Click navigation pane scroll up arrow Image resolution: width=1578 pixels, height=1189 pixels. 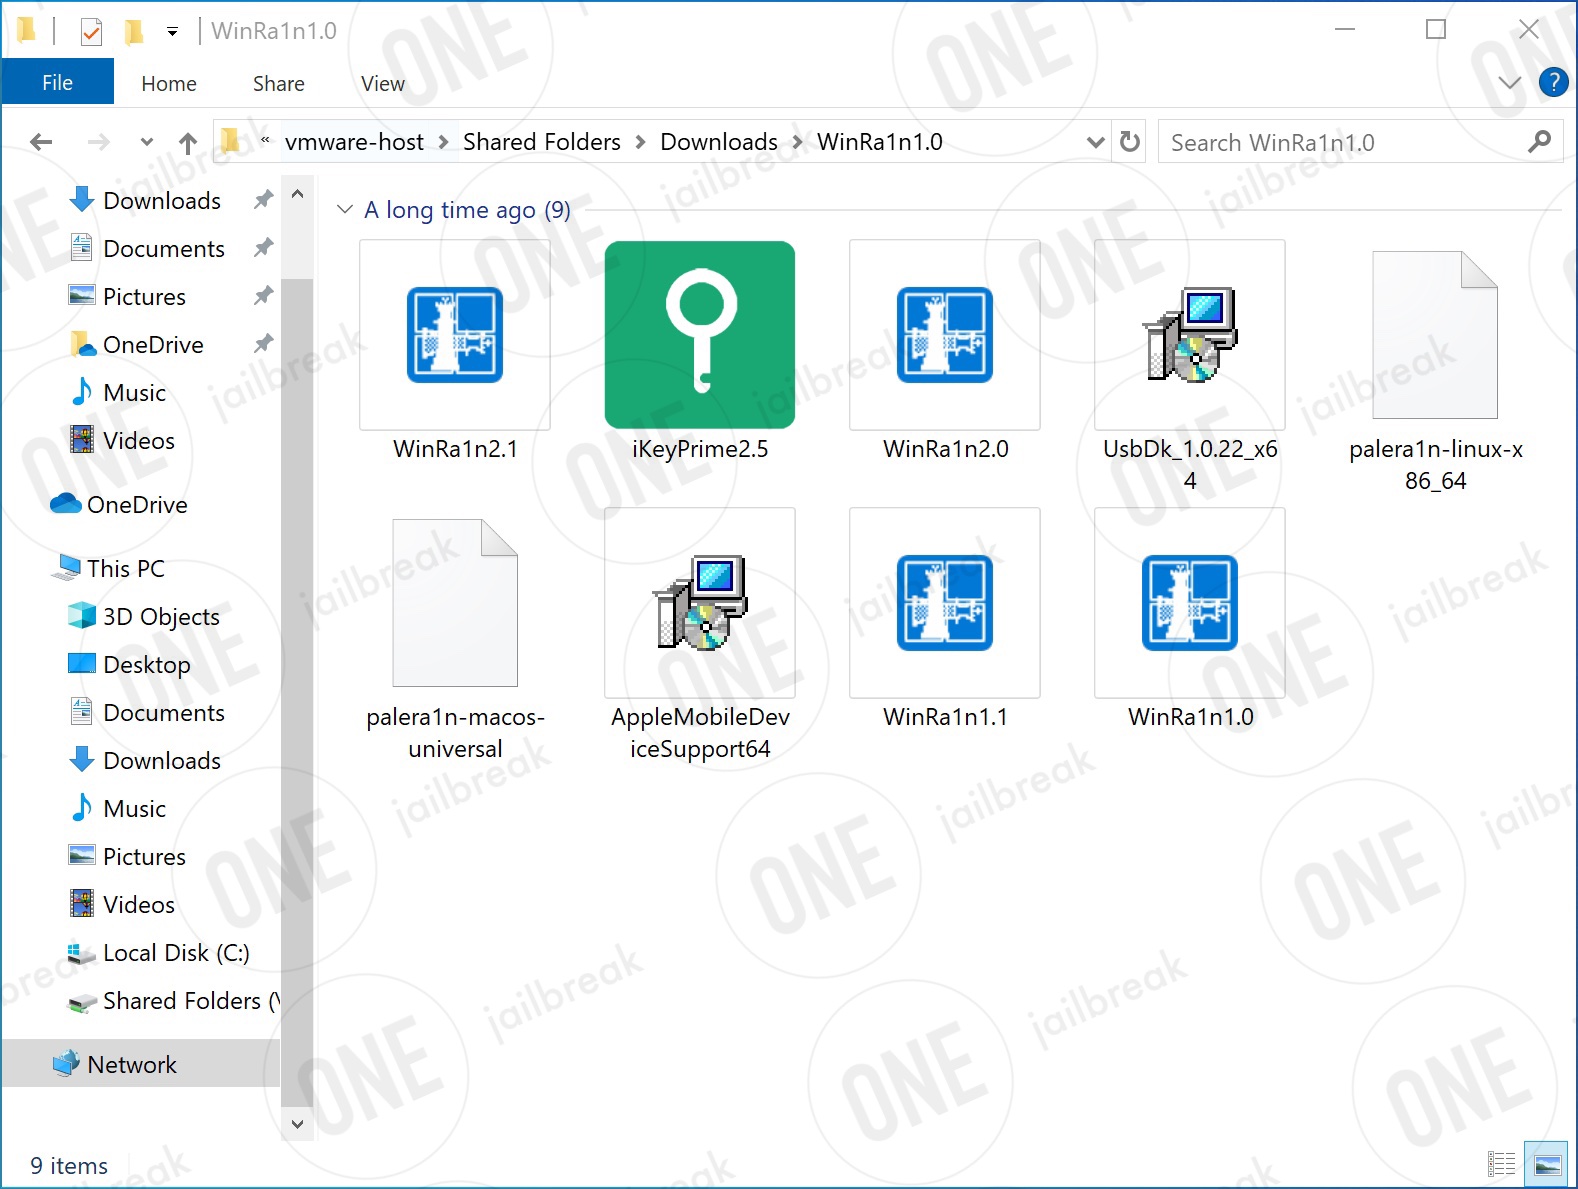coord(297,195)
